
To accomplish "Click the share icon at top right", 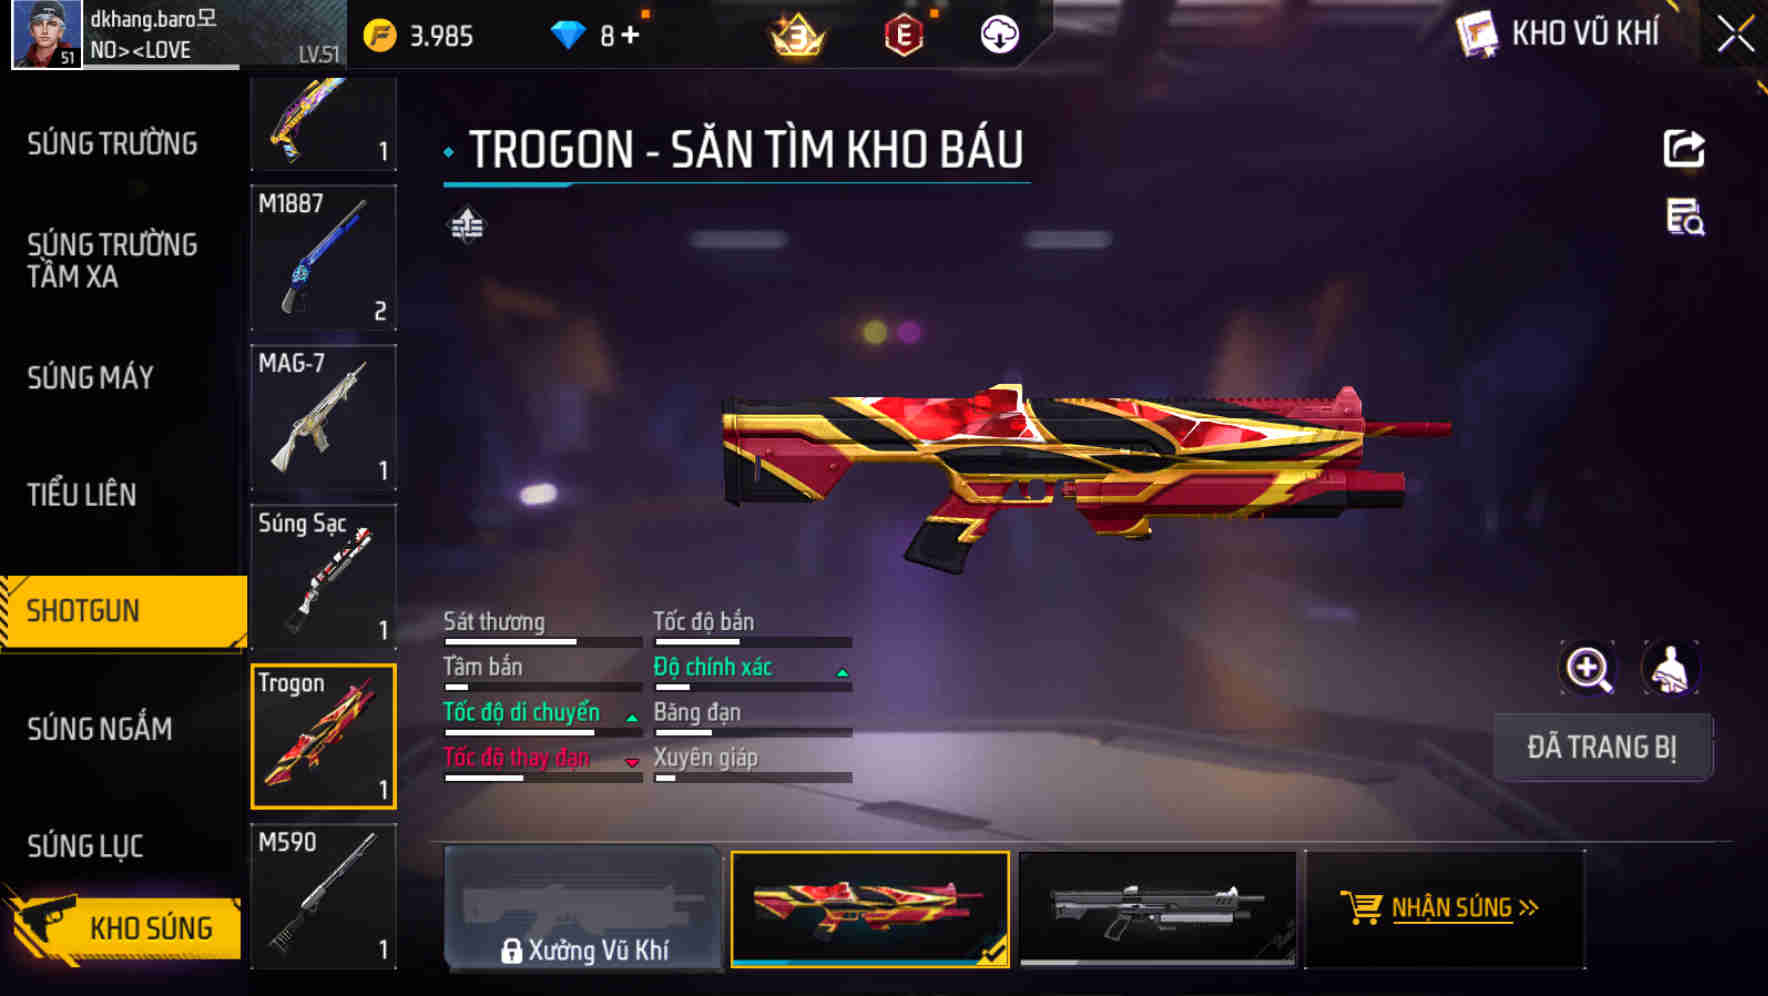I will click(1684, 149).
